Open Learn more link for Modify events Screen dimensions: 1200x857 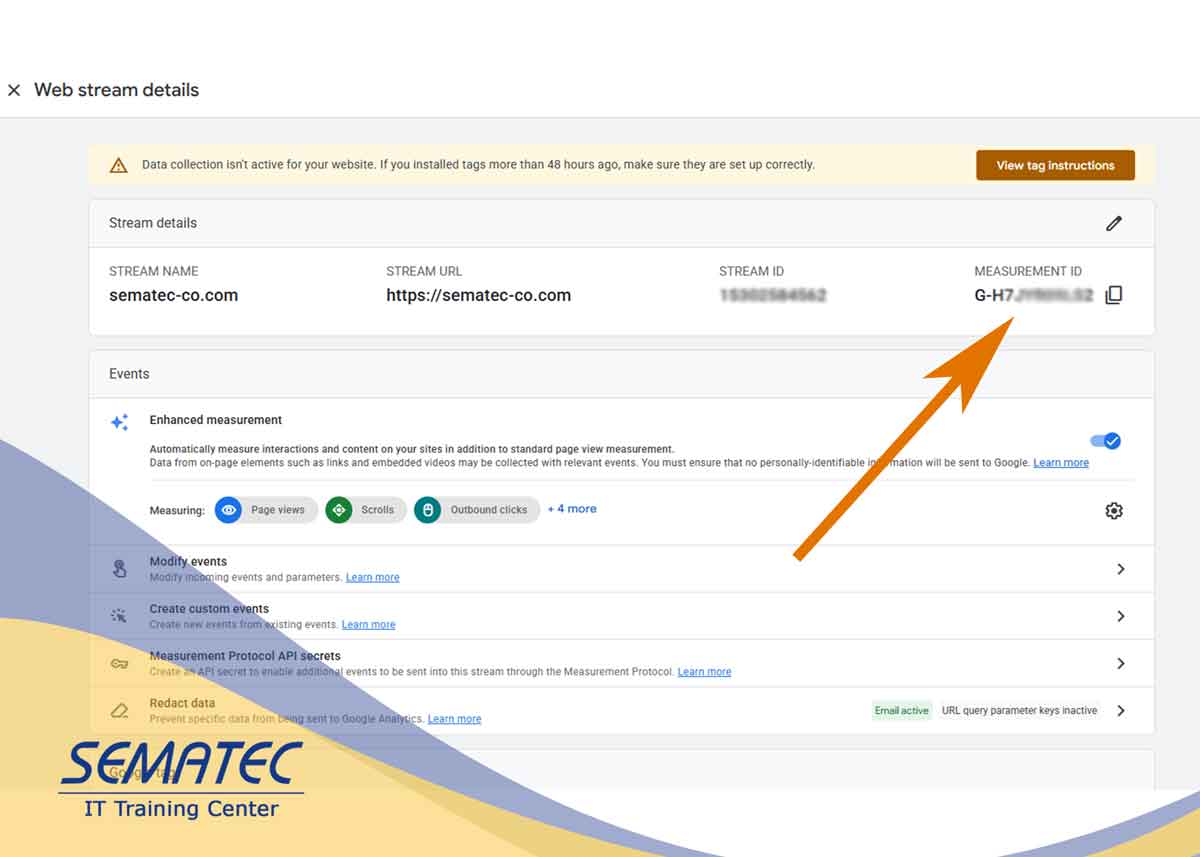[x=373, y=578]
